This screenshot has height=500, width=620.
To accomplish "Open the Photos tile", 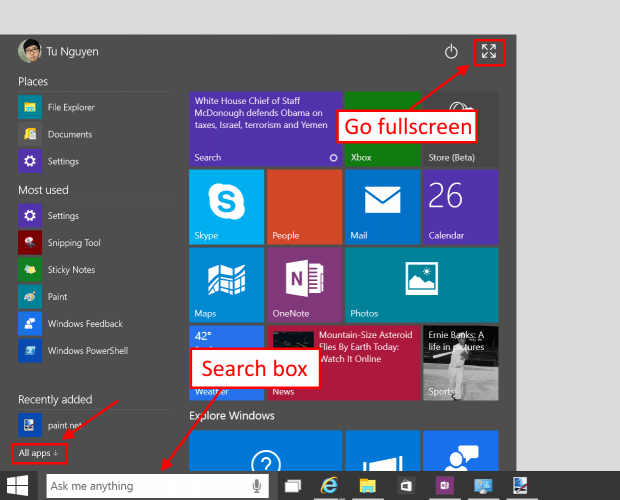I will click(422, 285).
